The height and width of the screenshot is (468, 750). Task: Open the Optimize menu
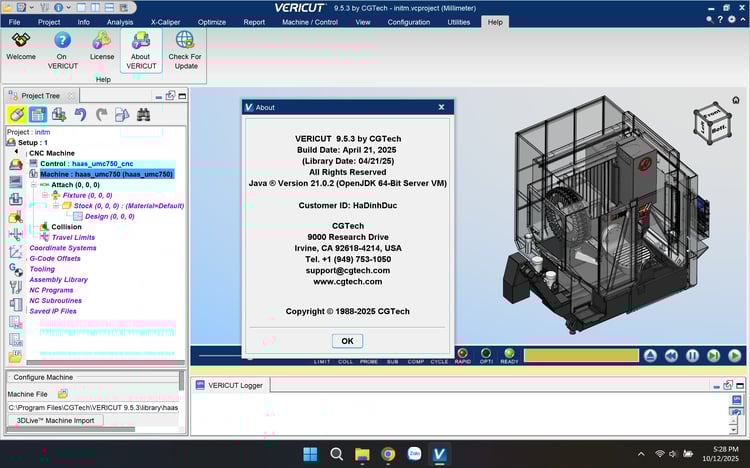point(211,22)
